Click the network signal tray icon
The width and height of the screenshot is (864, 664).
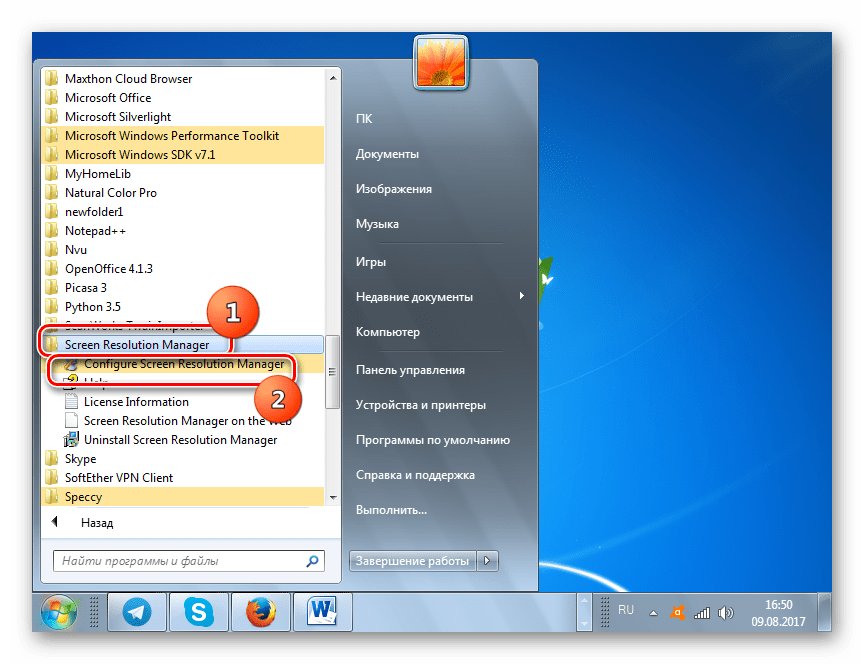point(701,613)
